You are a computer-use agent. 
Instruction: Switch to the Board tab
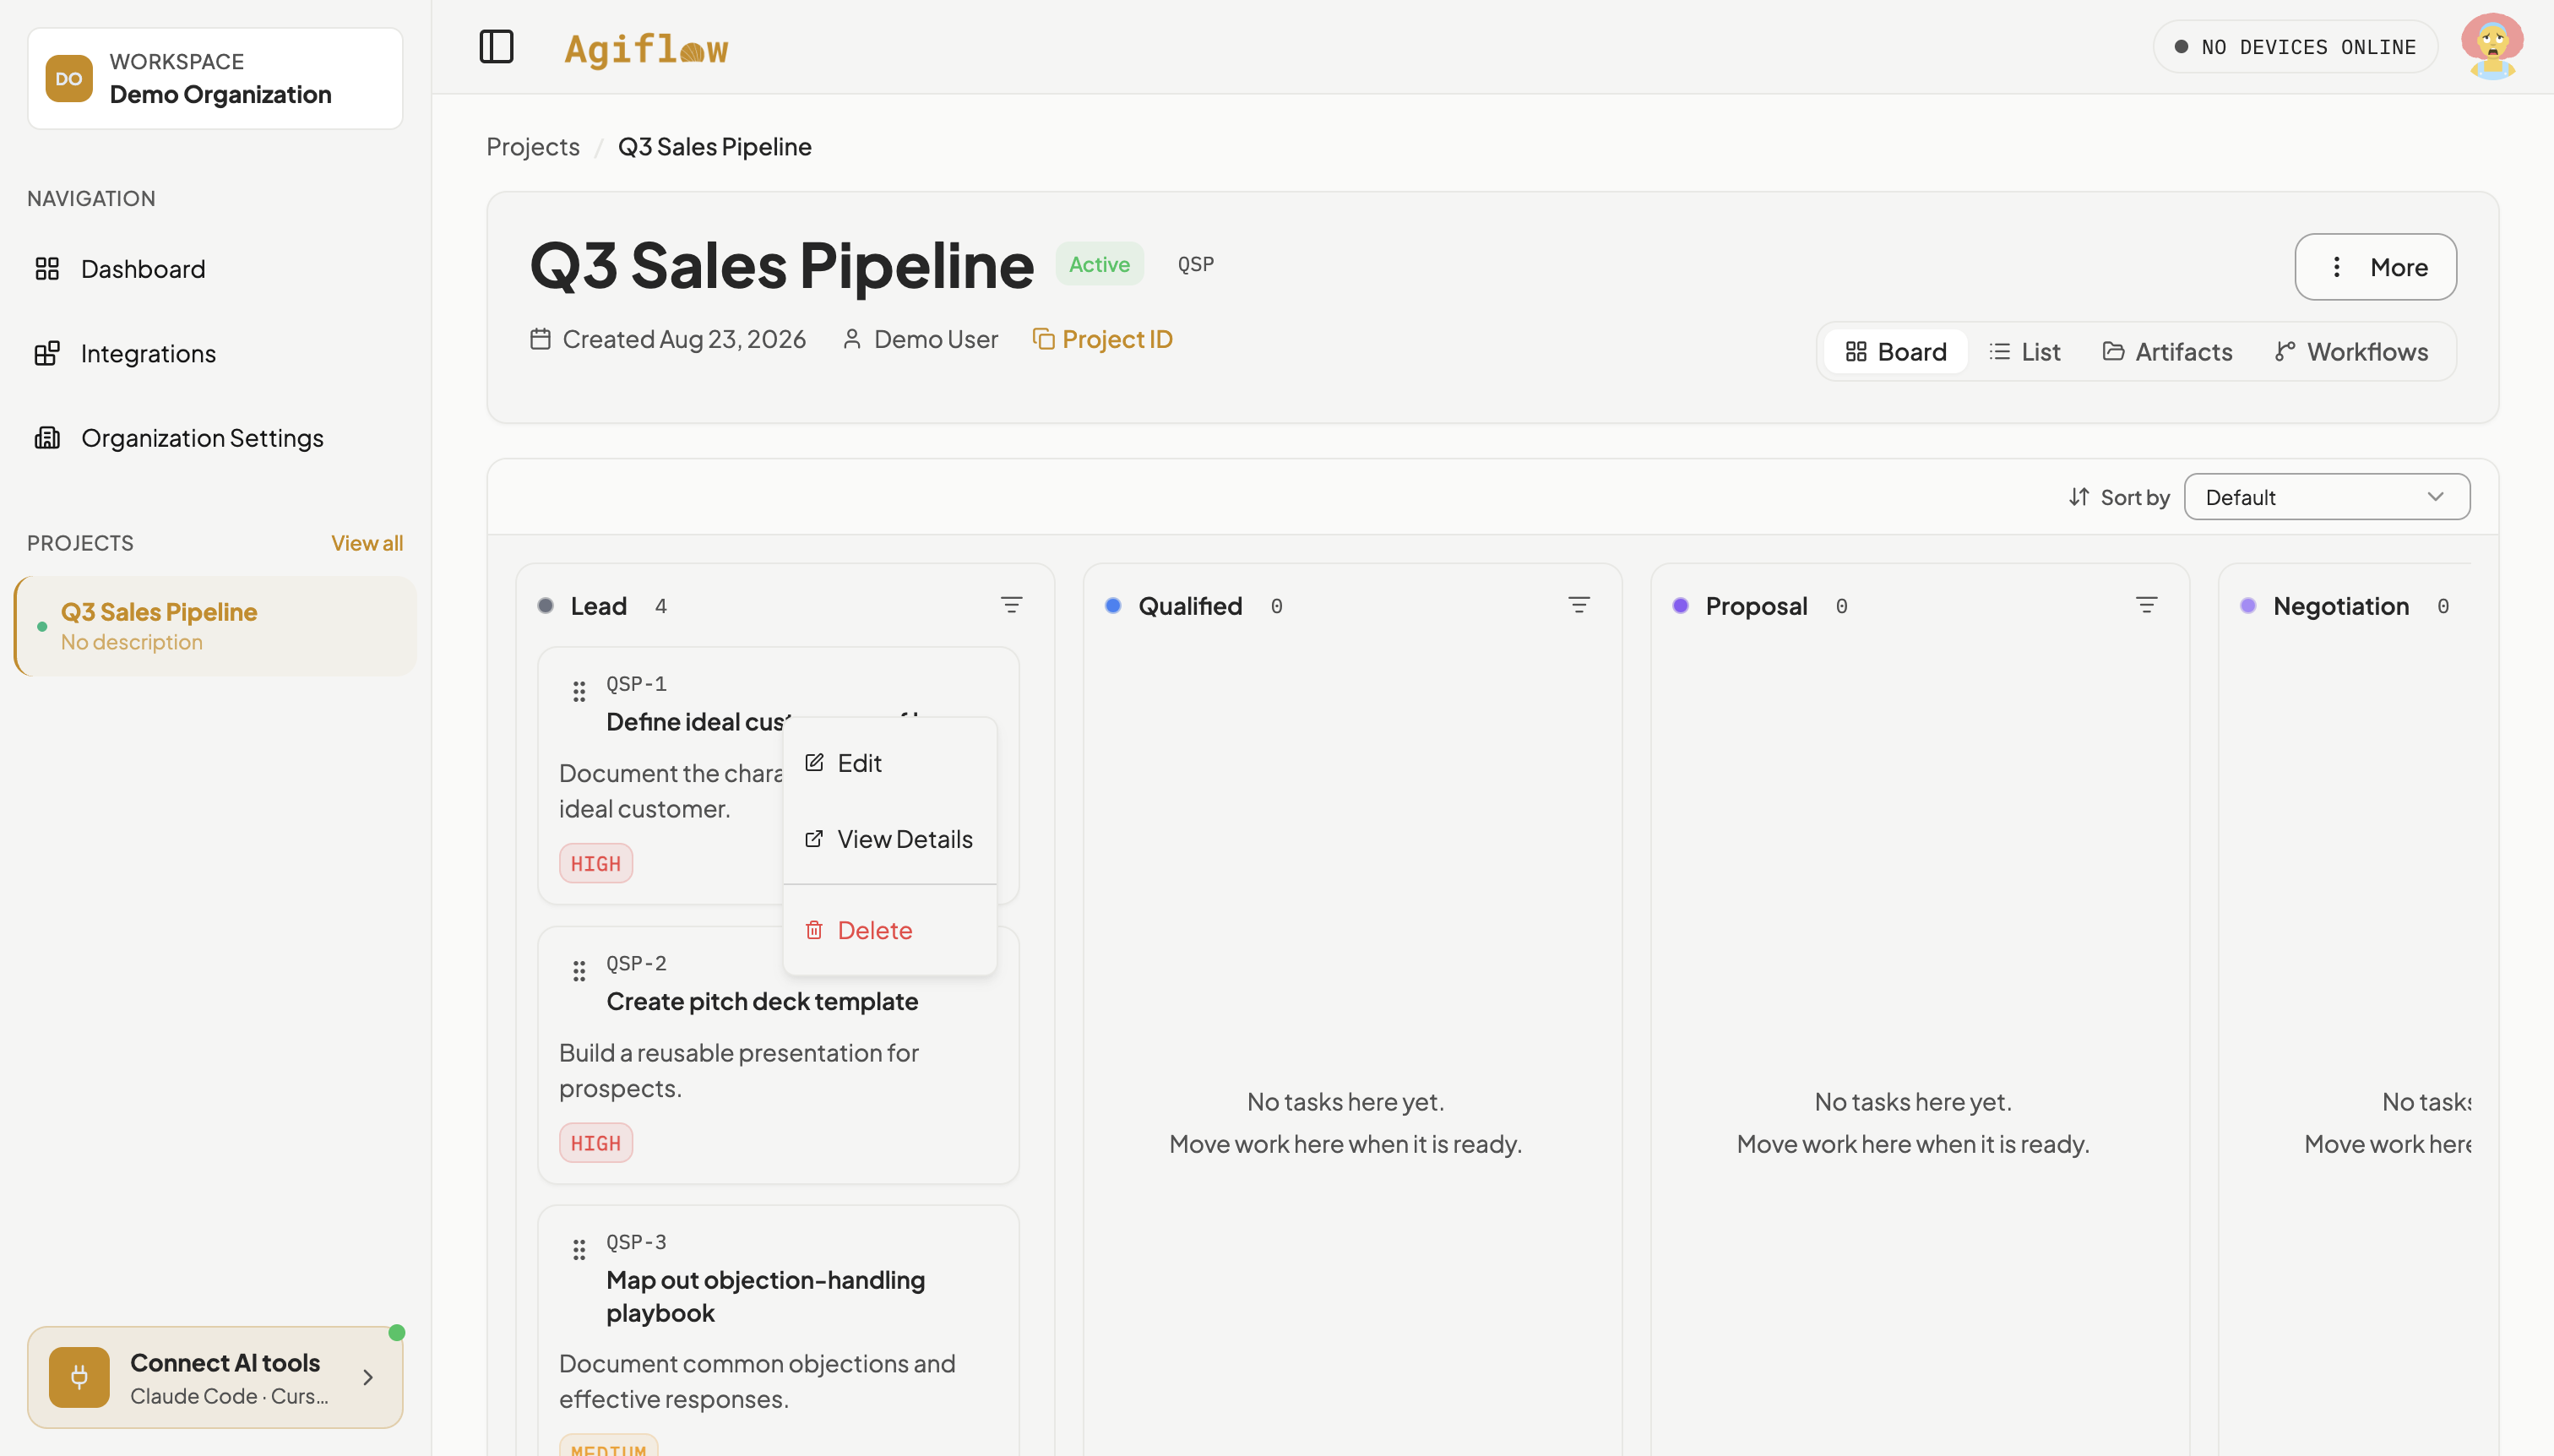click(1895, 352)
